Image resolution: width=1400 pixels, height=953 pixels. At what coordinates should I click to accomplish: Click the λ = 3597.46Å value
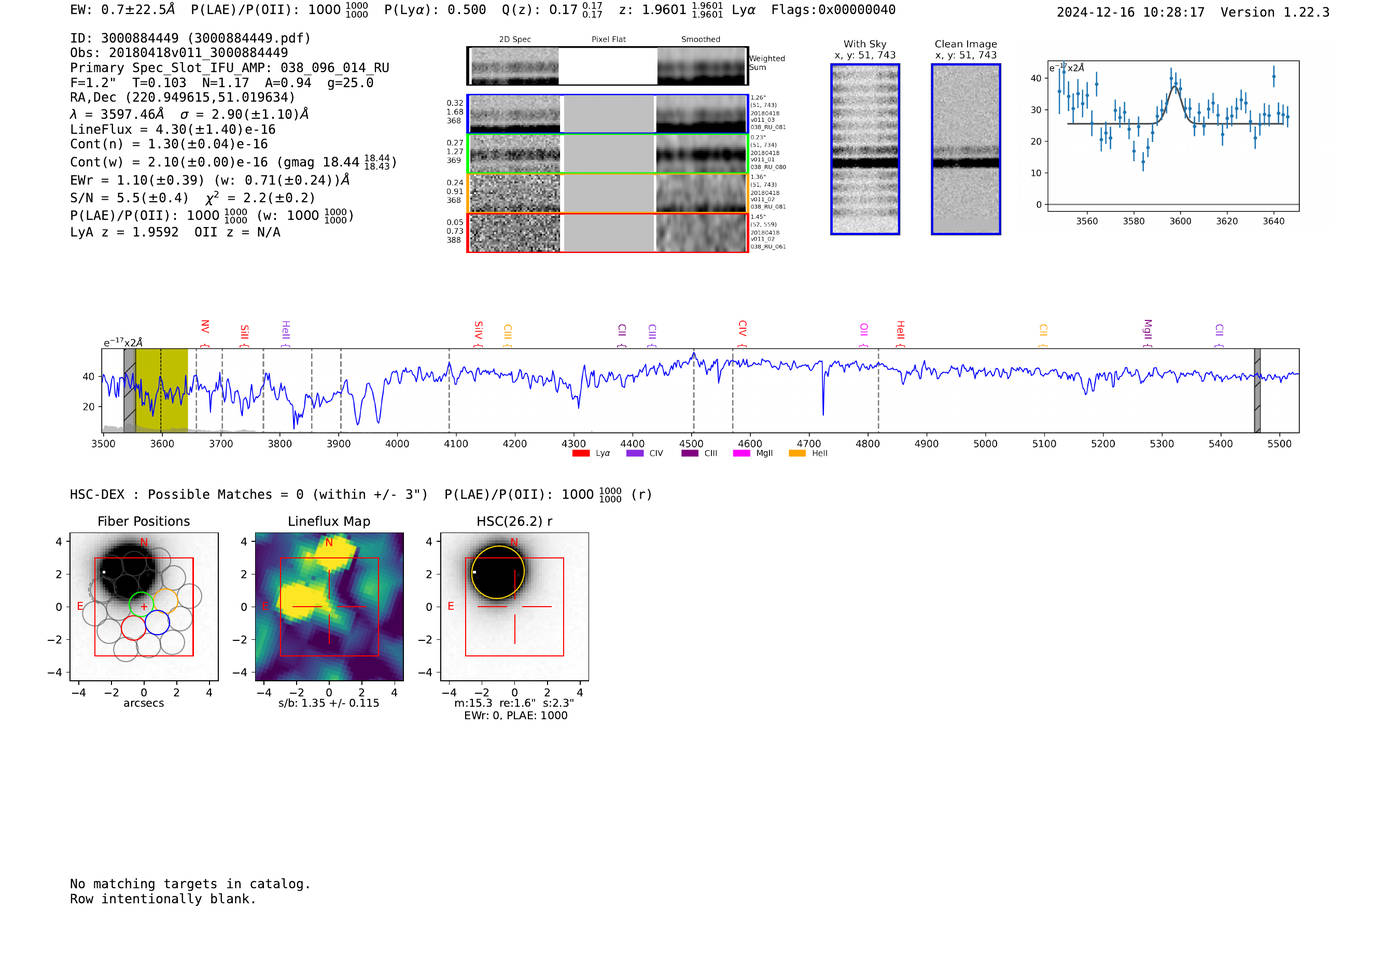pyautogui.click(x=117, y=114)
